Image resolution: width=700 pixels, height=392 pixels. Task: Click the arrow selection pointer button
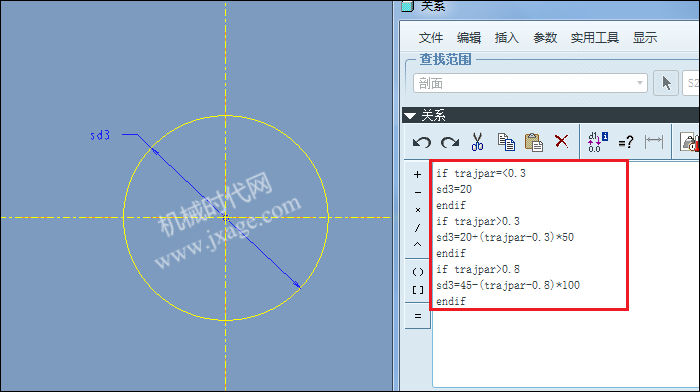tap(666, 83)
